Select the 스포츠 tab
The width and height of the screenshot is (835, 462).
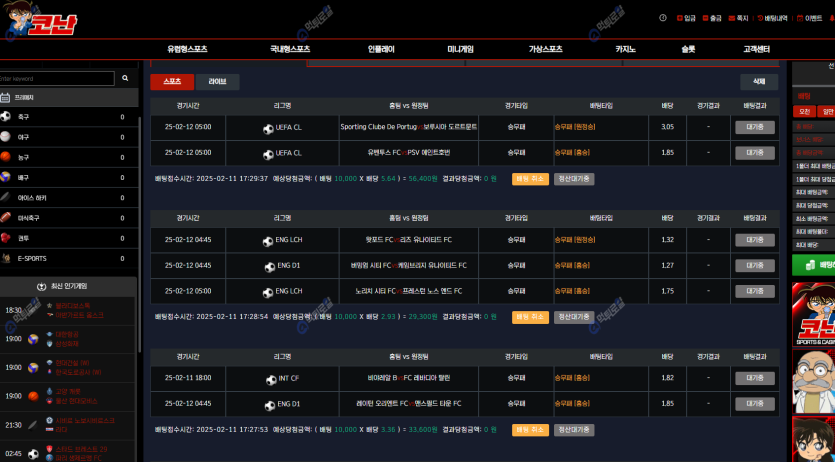(x=172, y=82)
